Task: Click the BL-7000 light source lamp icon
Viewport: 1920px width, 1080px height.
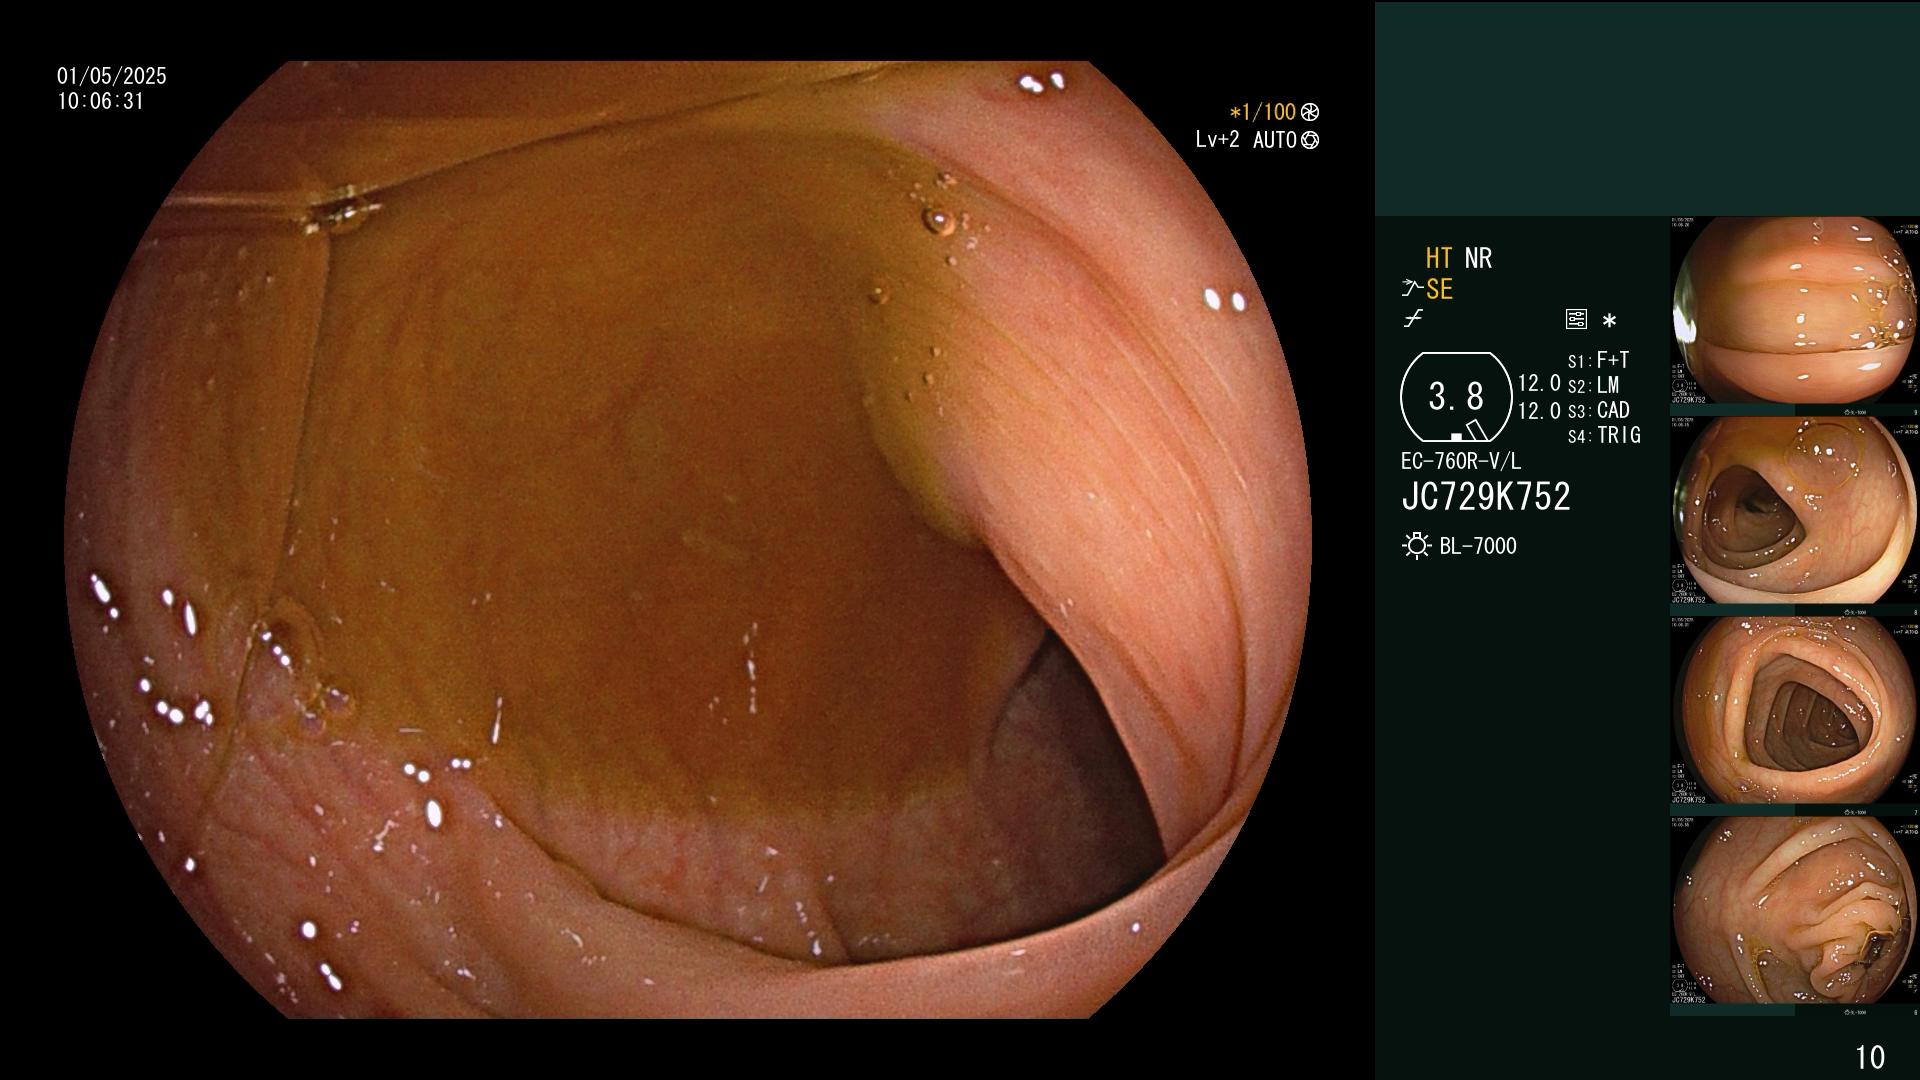Action: pos(1416,546)
